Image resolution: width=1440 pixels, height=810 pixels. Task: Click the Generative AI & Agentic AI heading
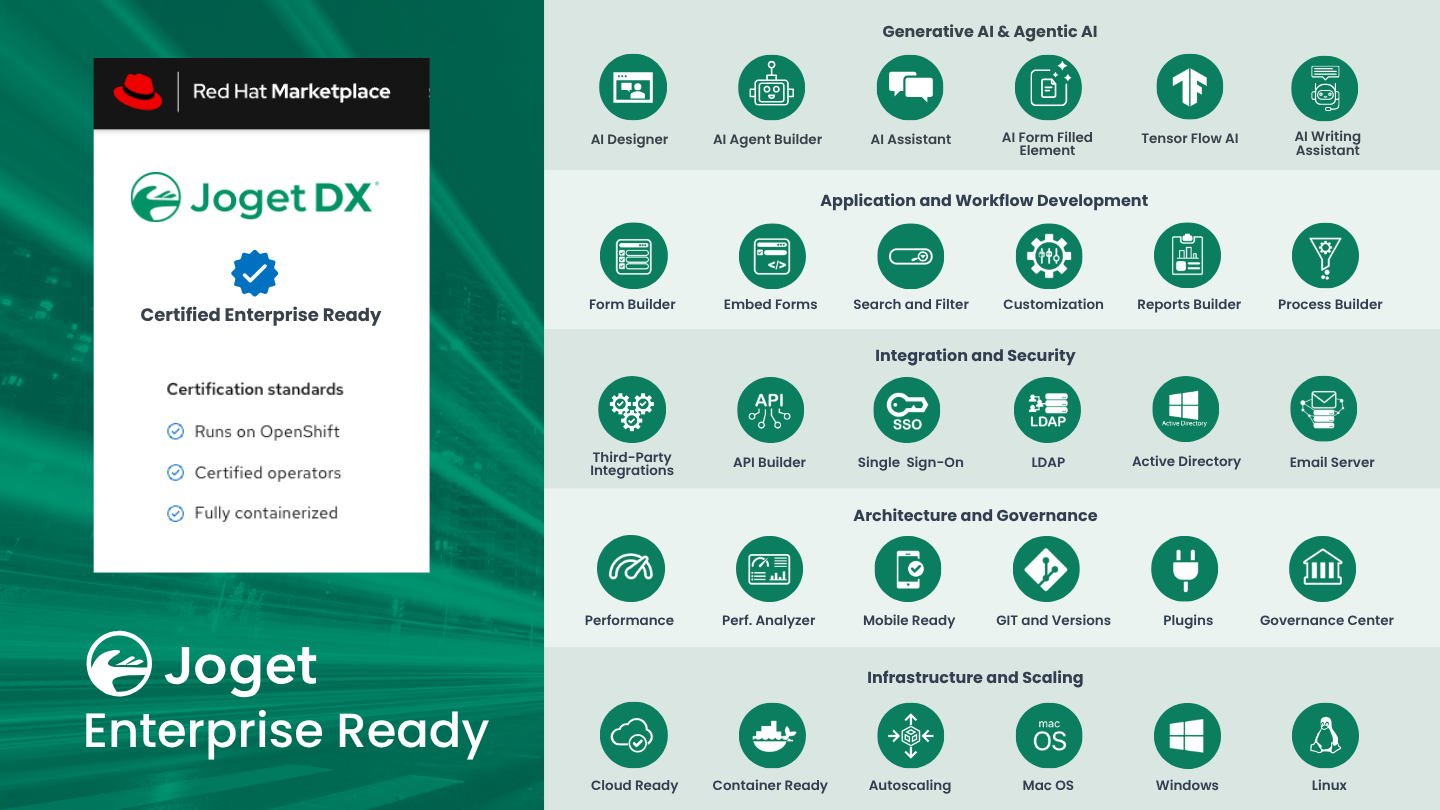(989, 32)
